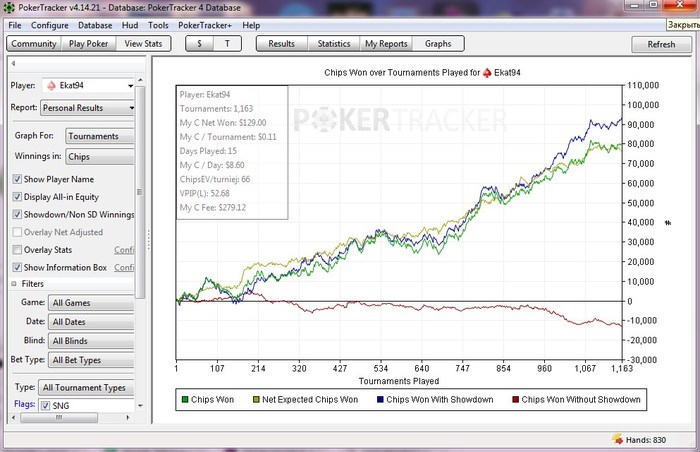Open the Tools menu

[x=158, y=25]
